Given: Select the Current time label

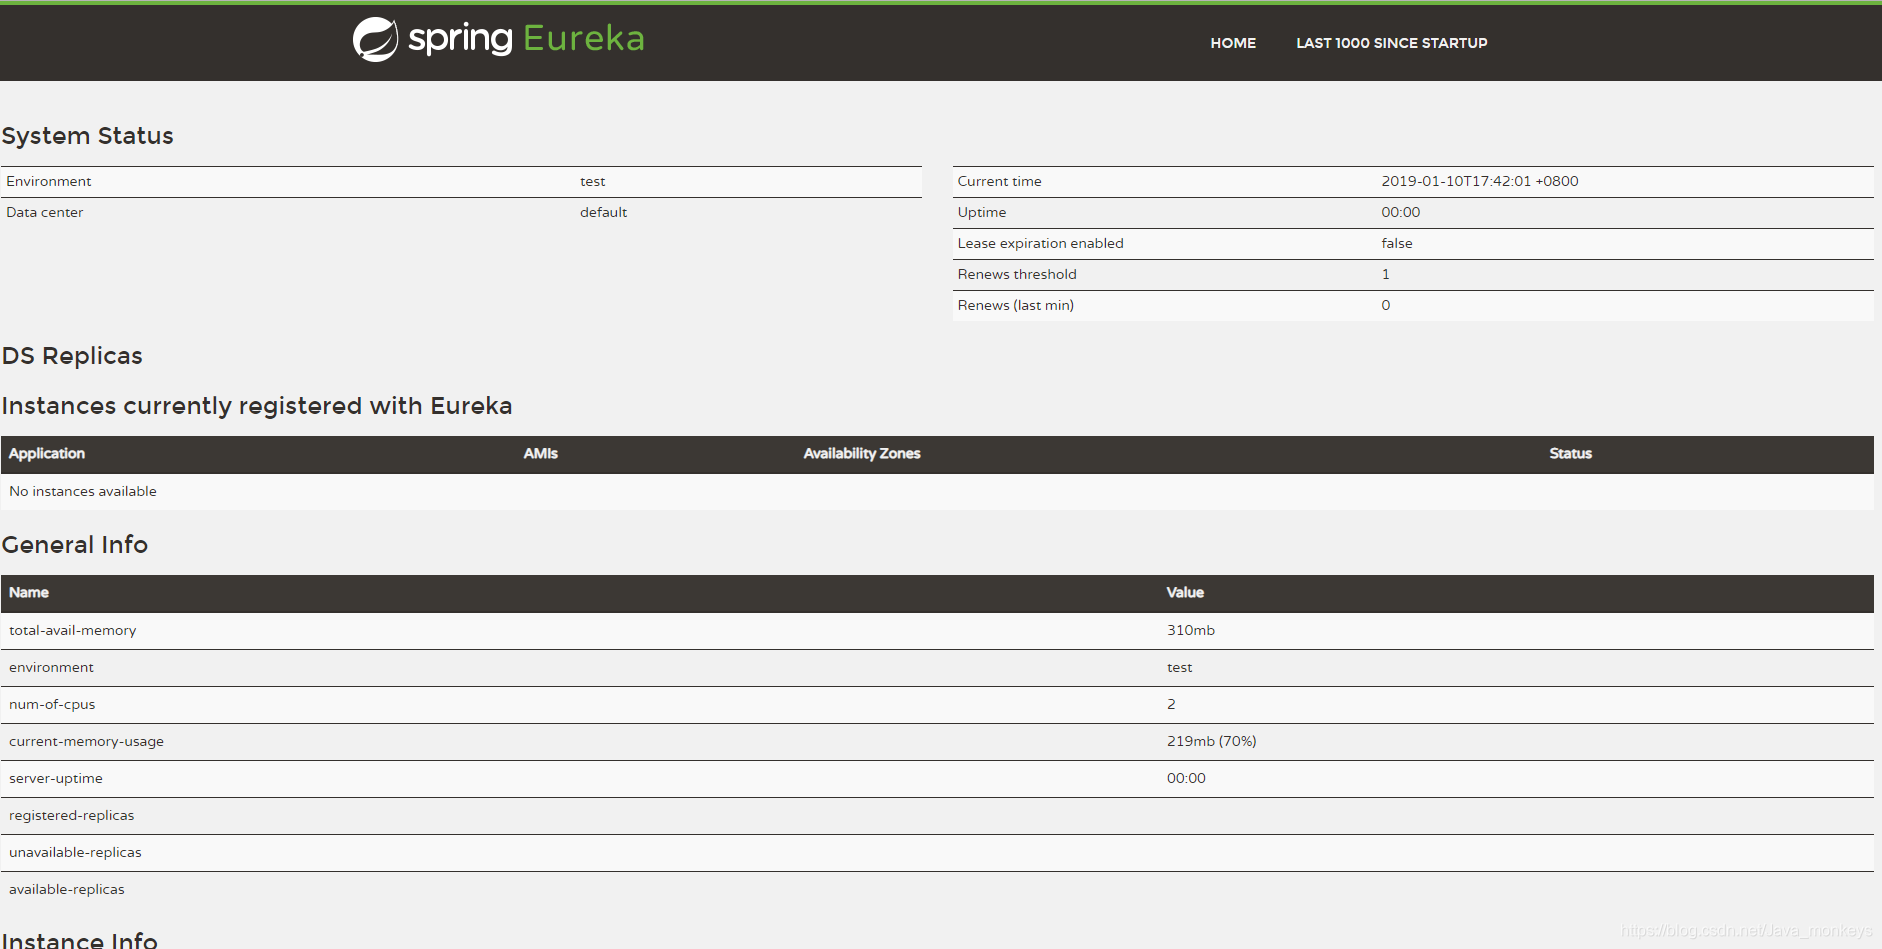Looking at the screenshot, I should point(999,181).
